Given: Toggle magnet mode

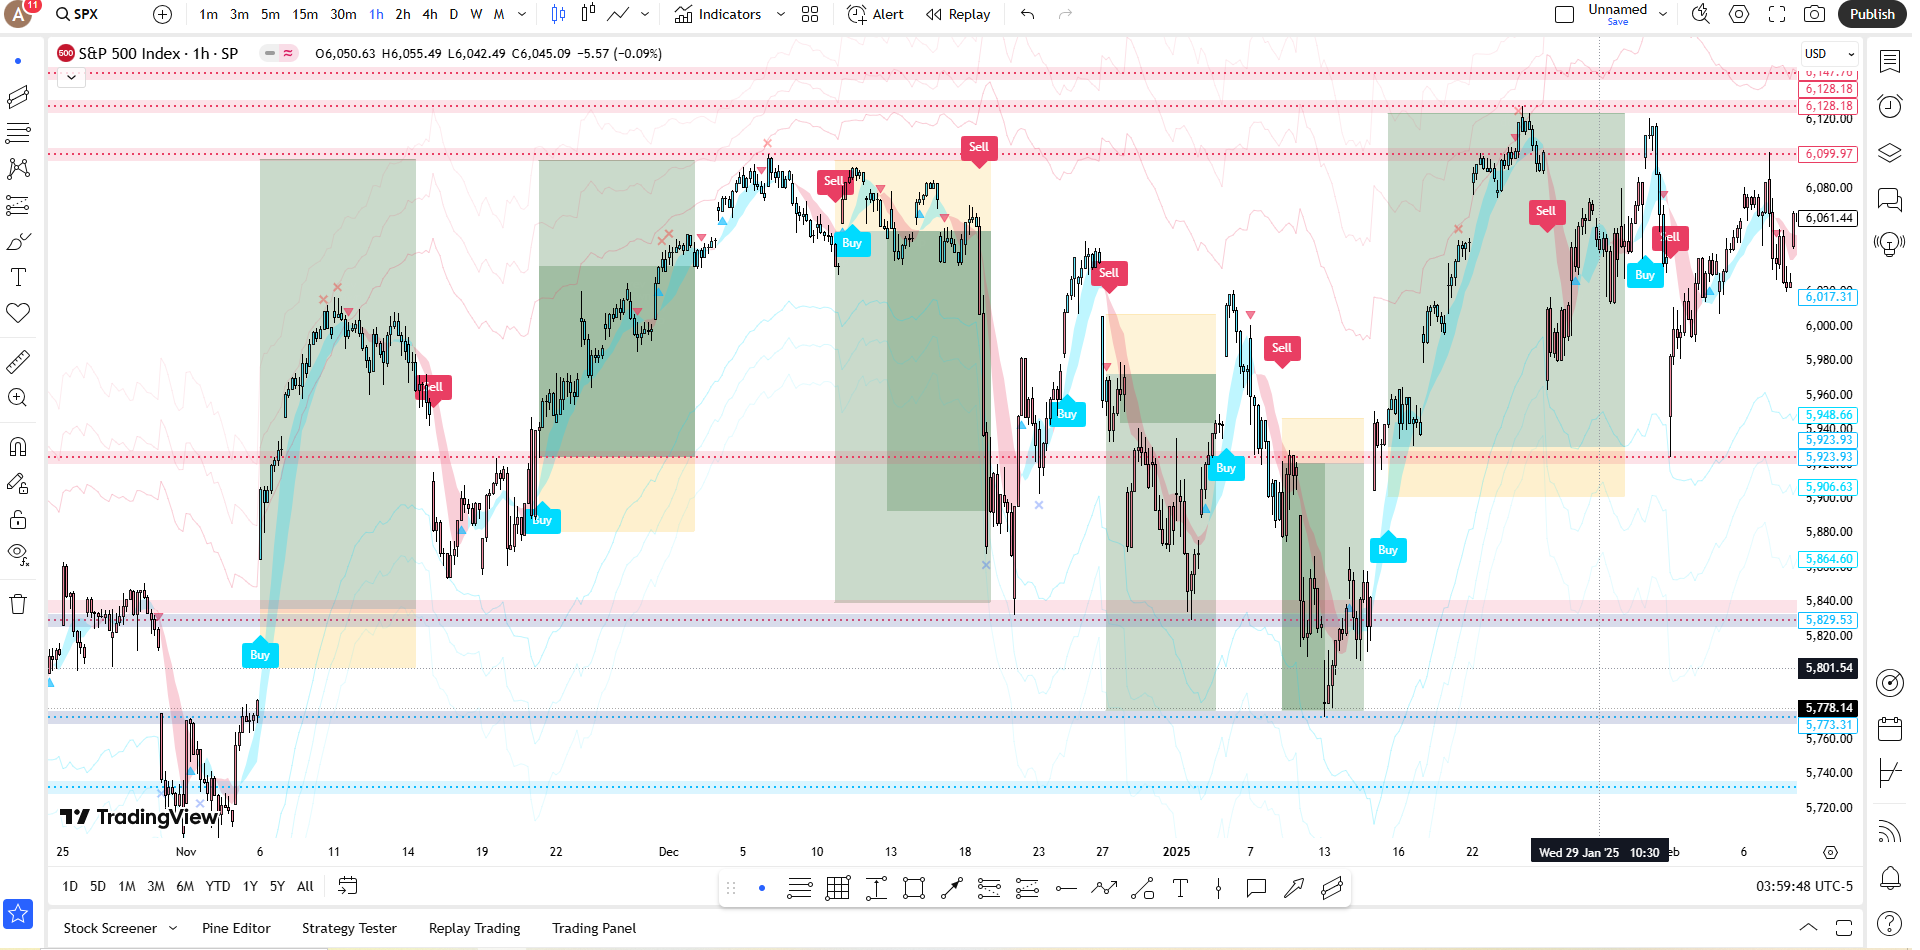Looking at the screenshot, I should coord(18,446).
